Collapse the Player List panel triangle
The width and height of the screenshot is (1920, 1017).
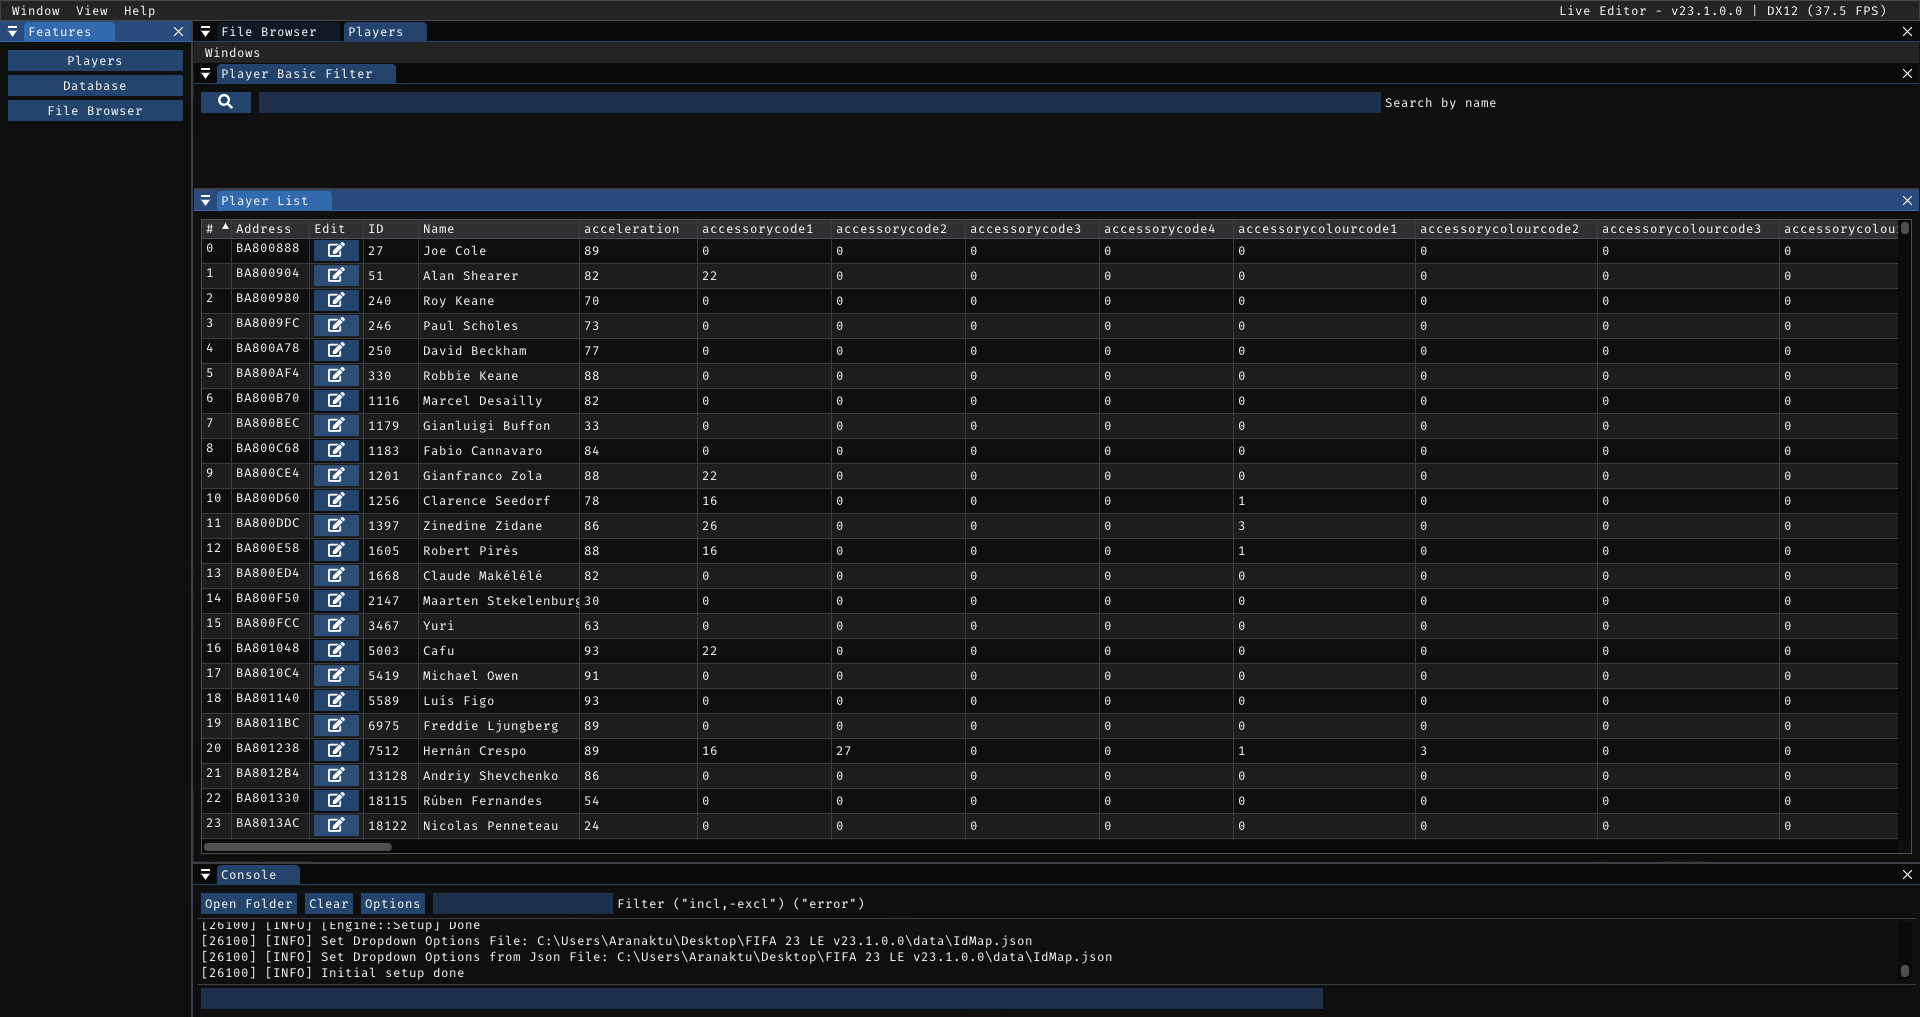click(205, 201)
